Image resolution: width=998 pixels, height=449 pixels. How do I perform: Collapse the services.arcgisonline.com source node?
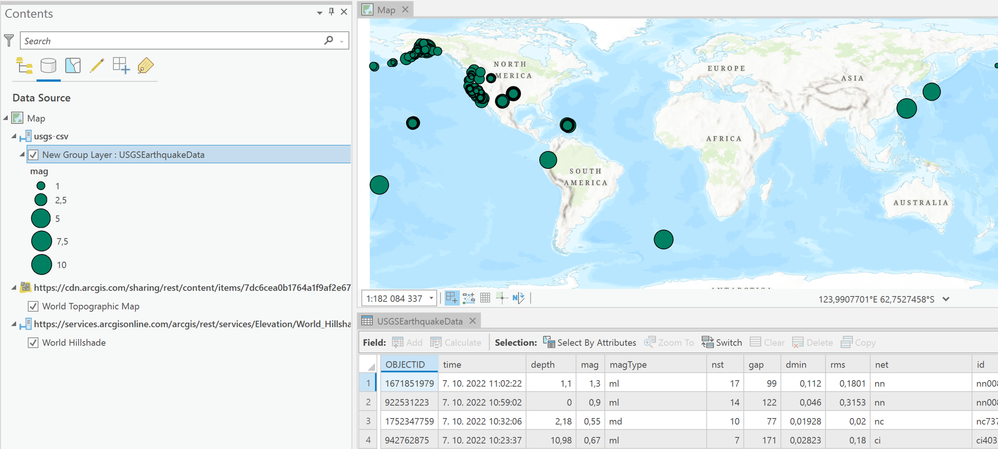(x=15, y=324)
